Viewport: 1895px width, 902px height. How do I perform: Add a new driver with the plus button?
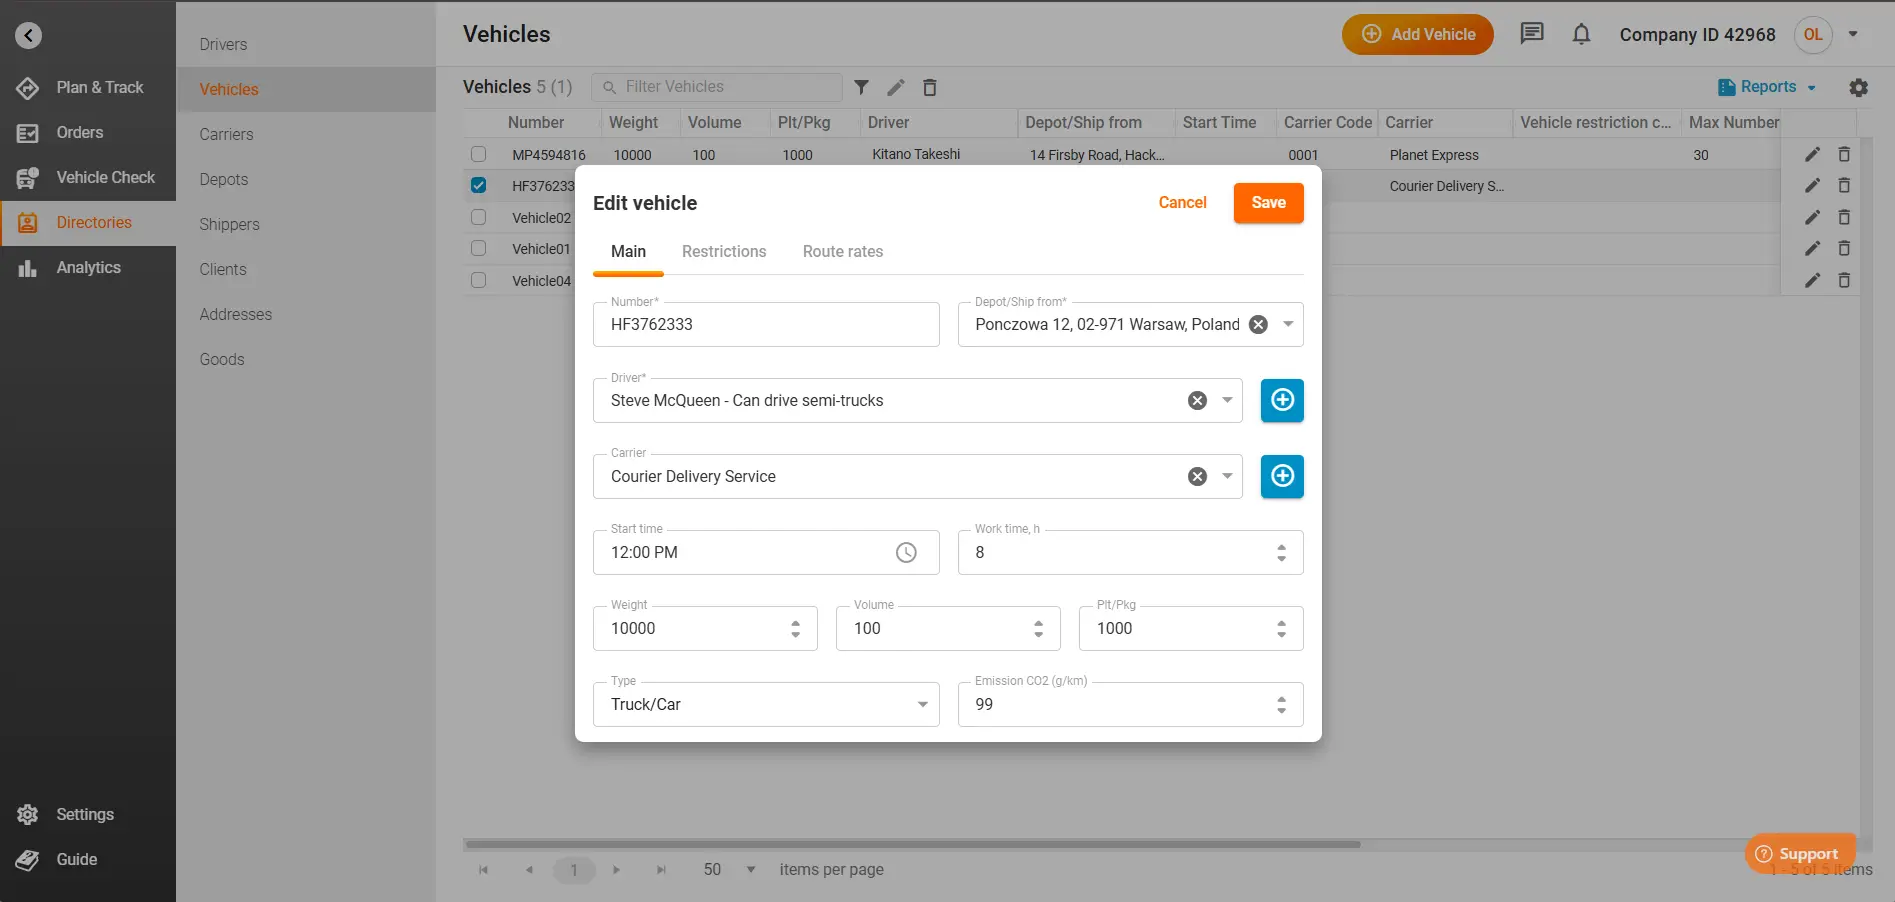coord(1281,400)
